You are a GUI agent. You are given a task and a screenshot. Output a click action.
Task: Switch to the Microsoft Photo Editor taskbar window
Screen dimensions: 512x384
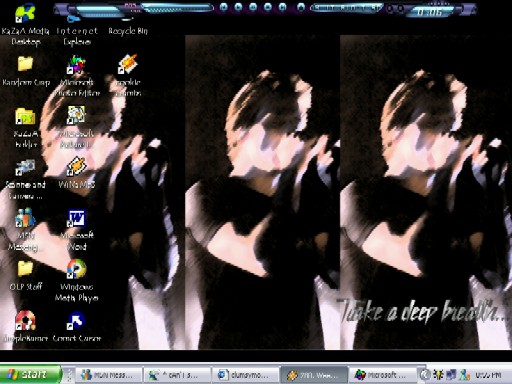[x=382, y=375]
